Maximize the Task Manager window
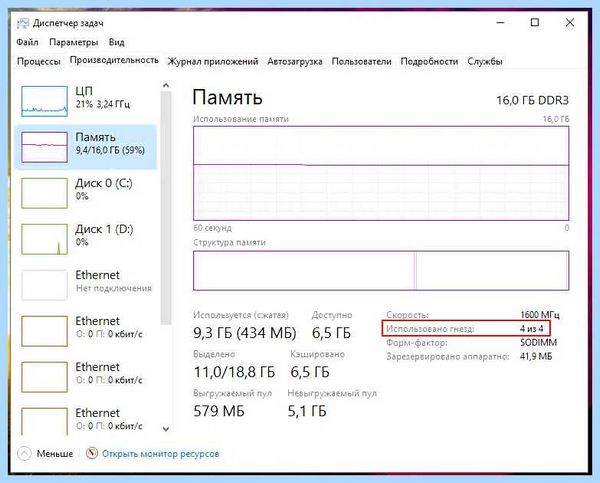Image resolution: width=600 pixels, height=483 pixels. coord(535,23)
